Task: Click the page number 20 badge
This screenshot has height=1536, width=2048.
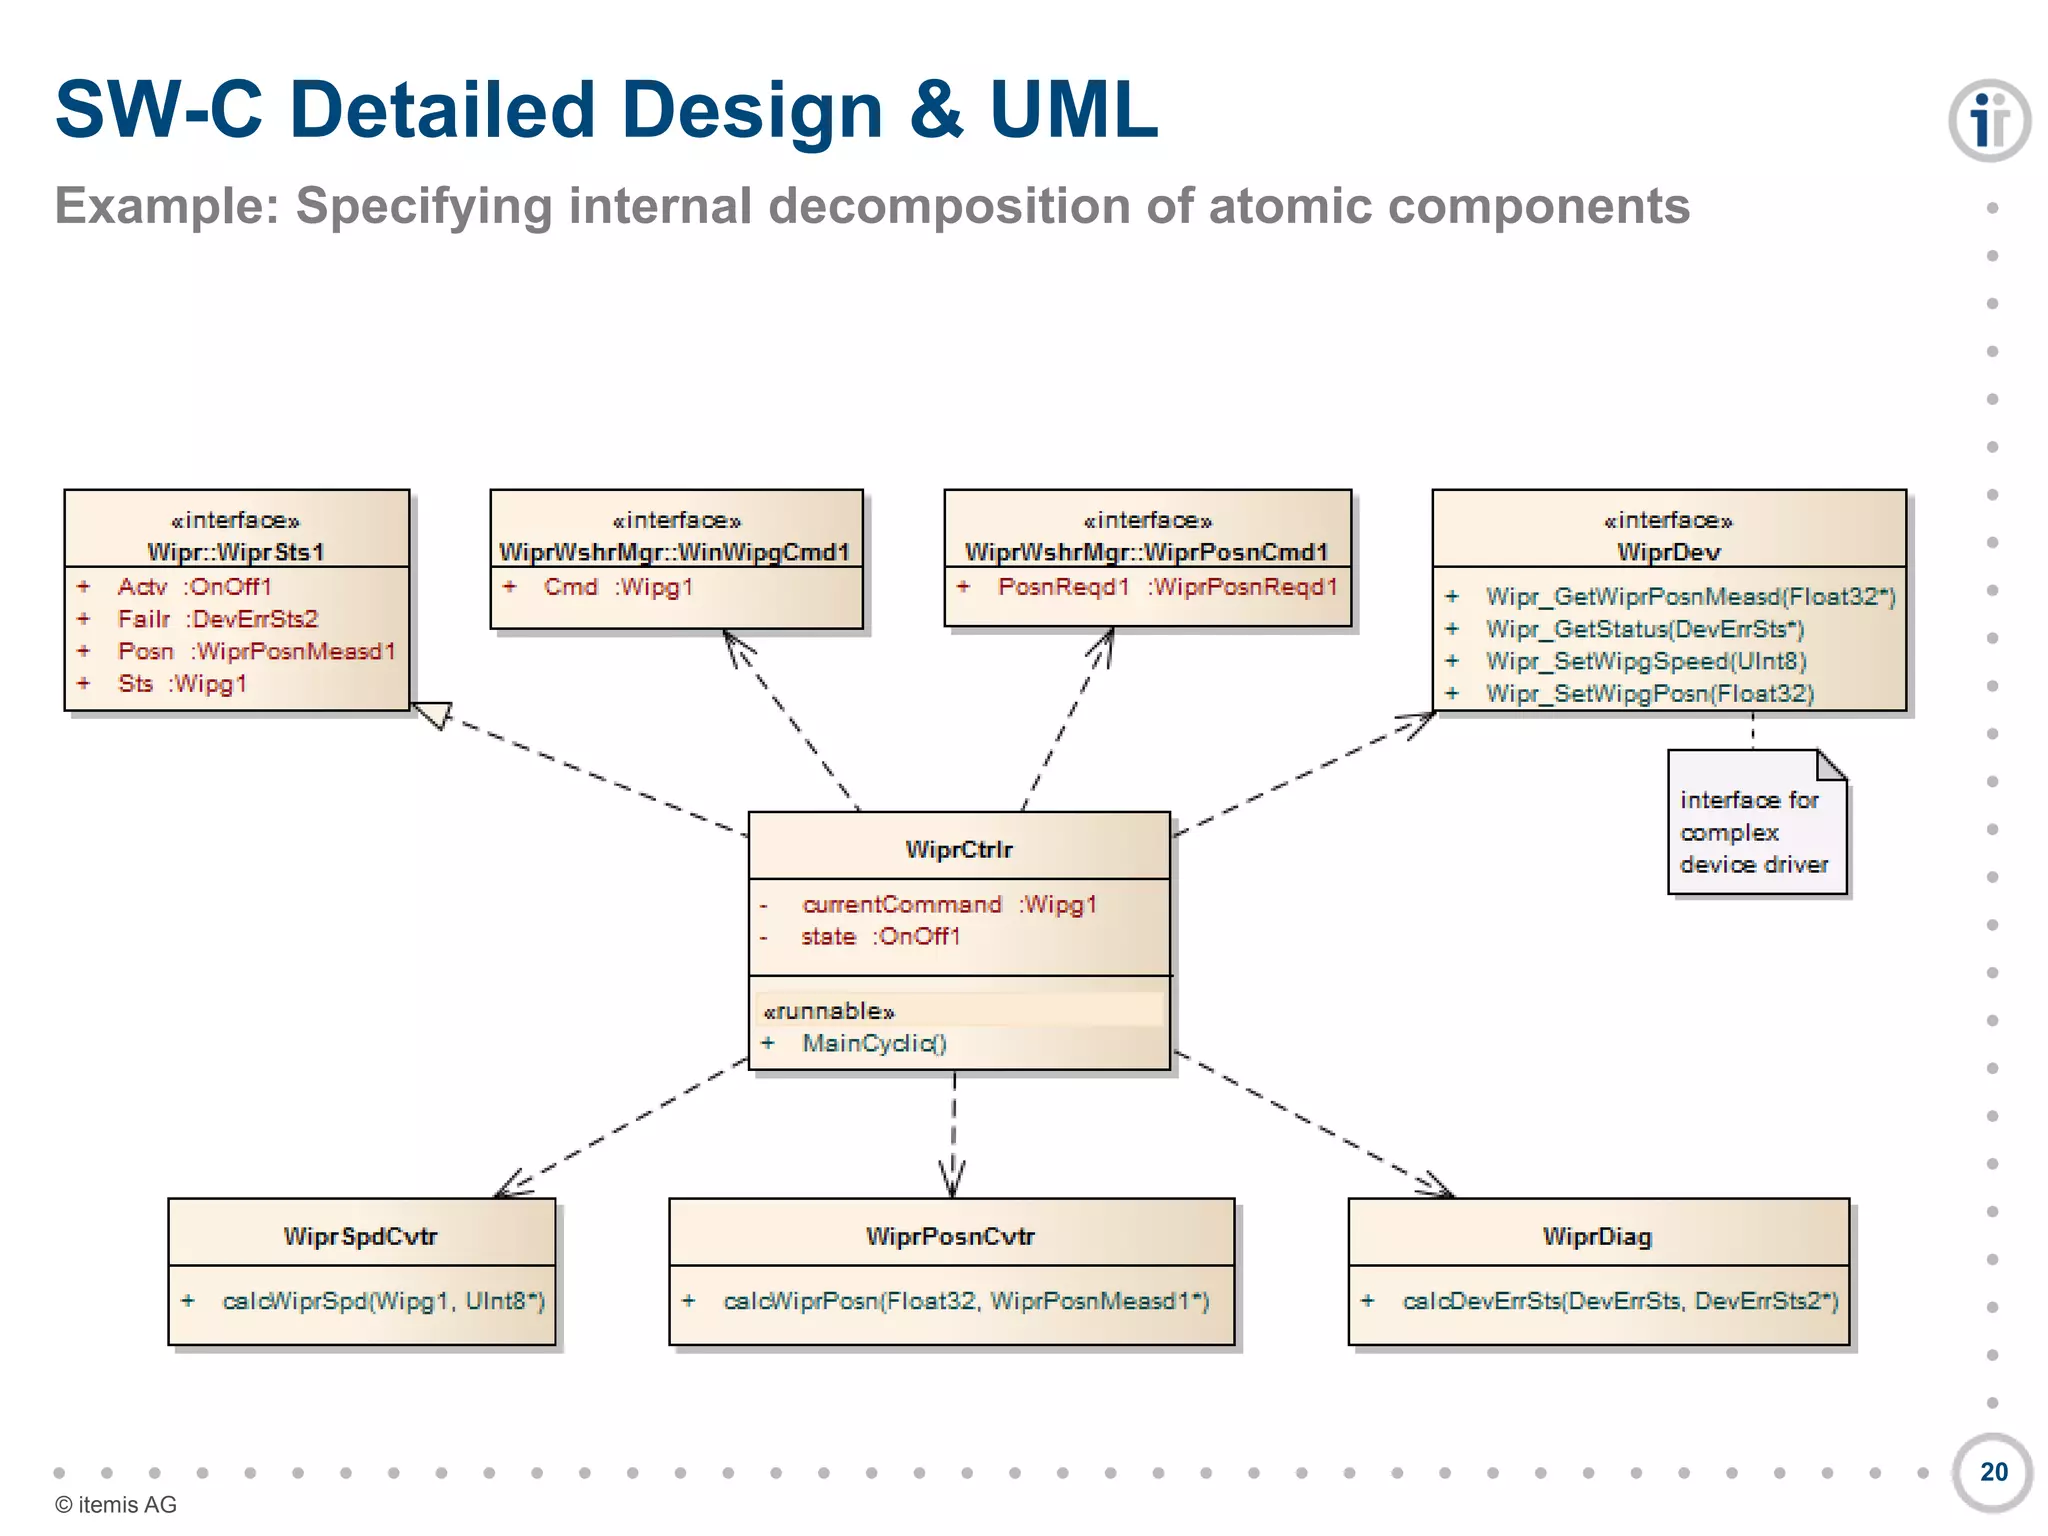Action: (1992, 1472)
